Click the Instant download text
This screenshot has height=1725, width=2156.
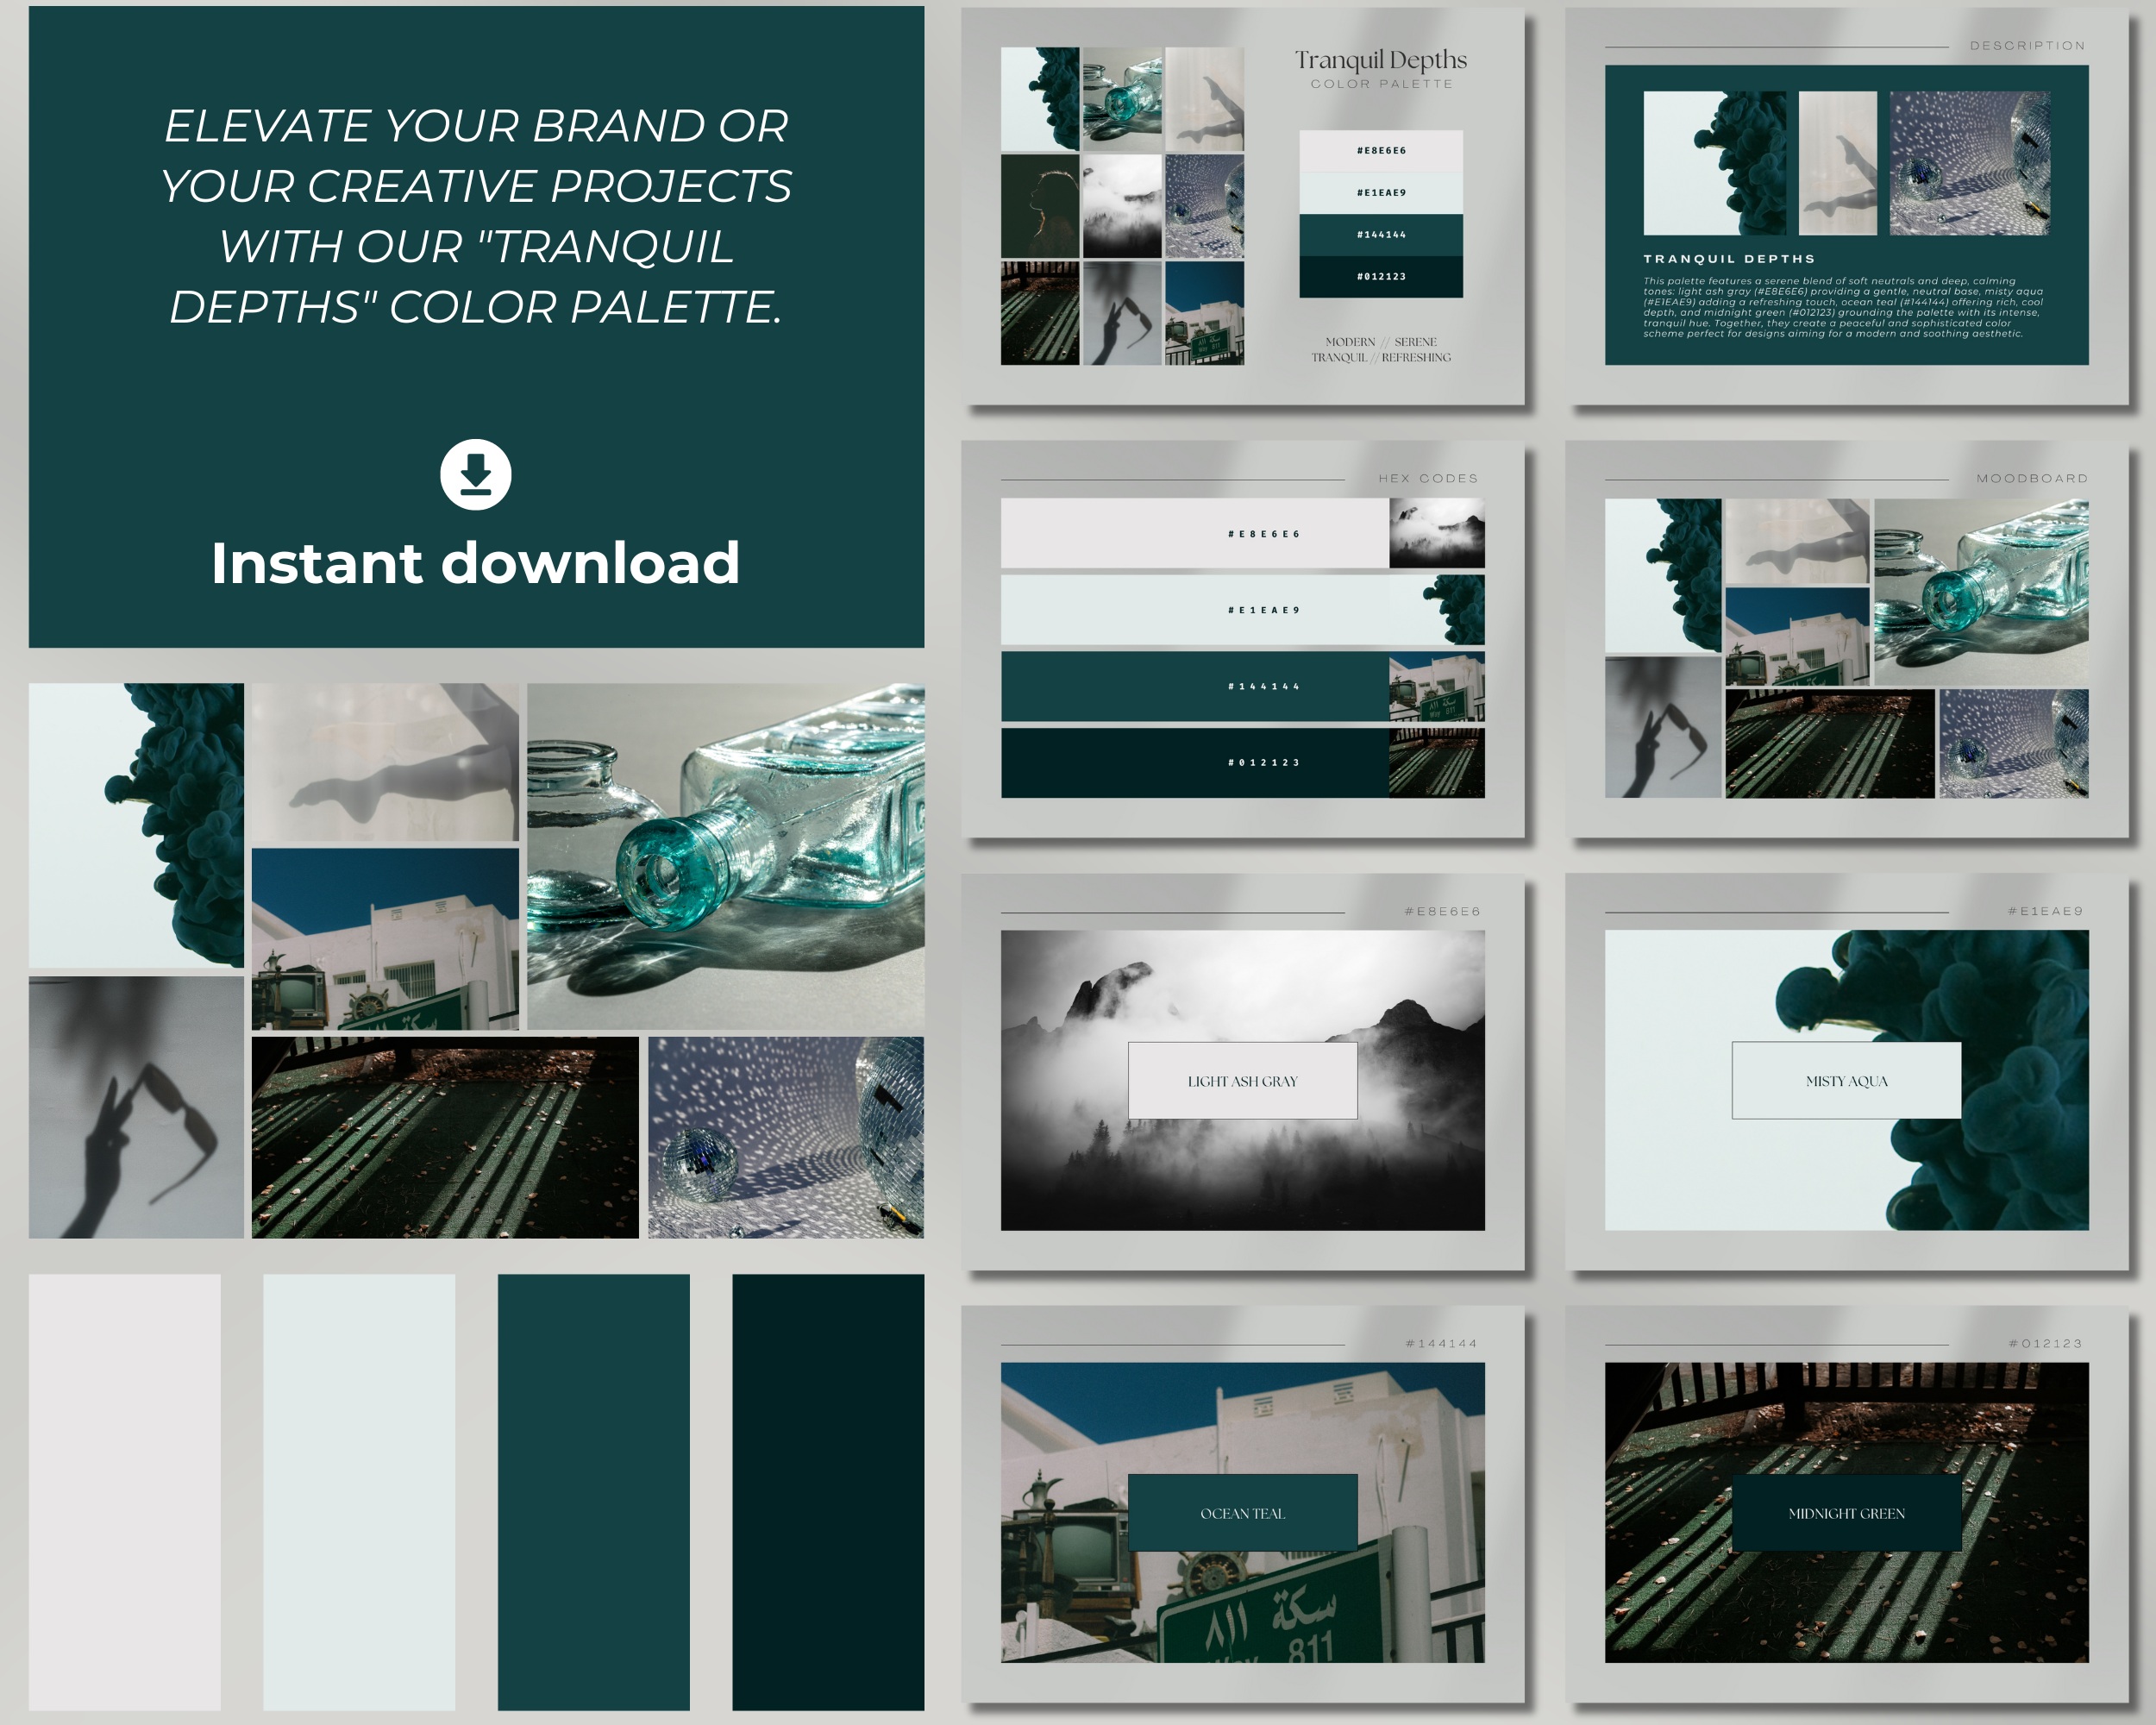[x=476, y=563]
